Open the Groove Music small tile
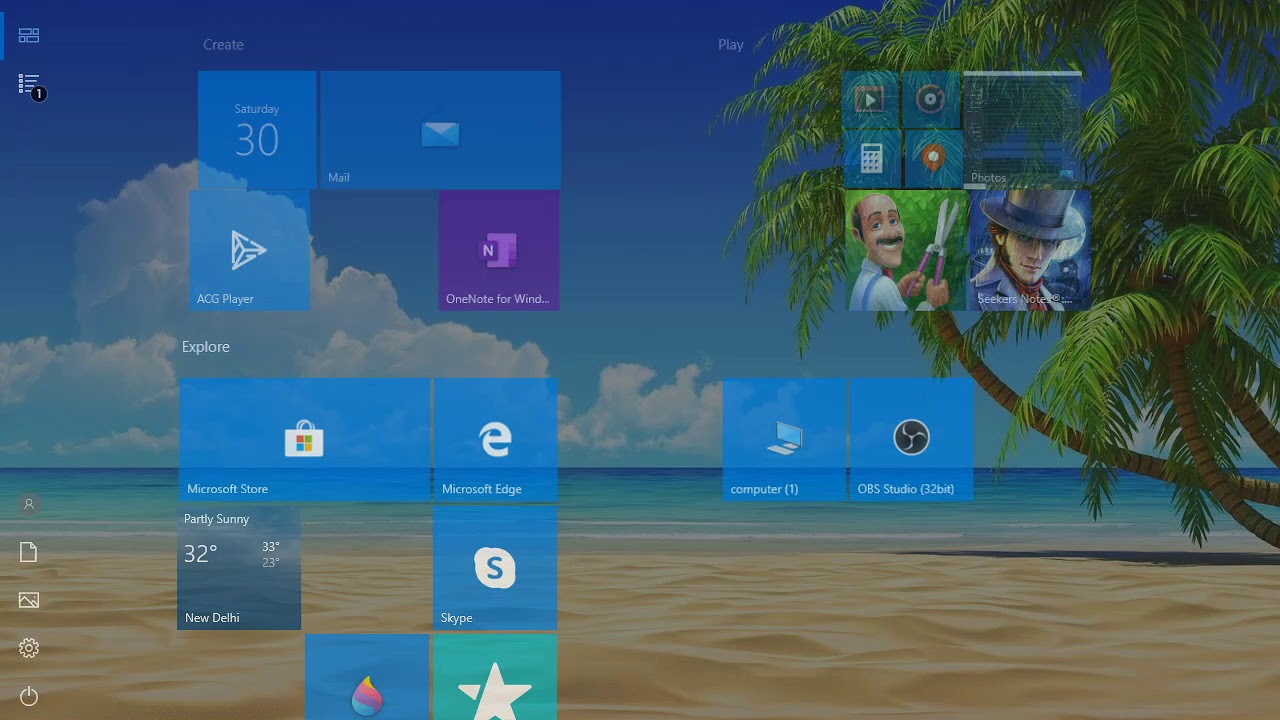Viewport: 1280px width, 720px height. tap(931, 99)
